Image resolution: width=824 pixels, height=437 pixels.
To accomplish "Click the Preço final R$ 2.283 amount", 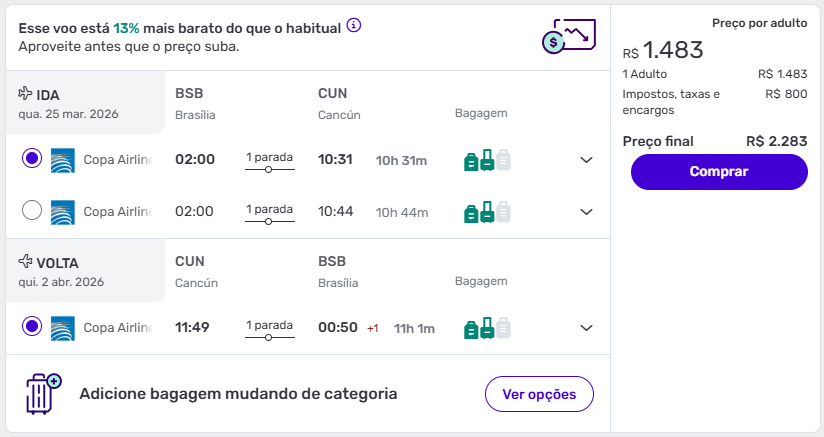I will click(776, 141).
